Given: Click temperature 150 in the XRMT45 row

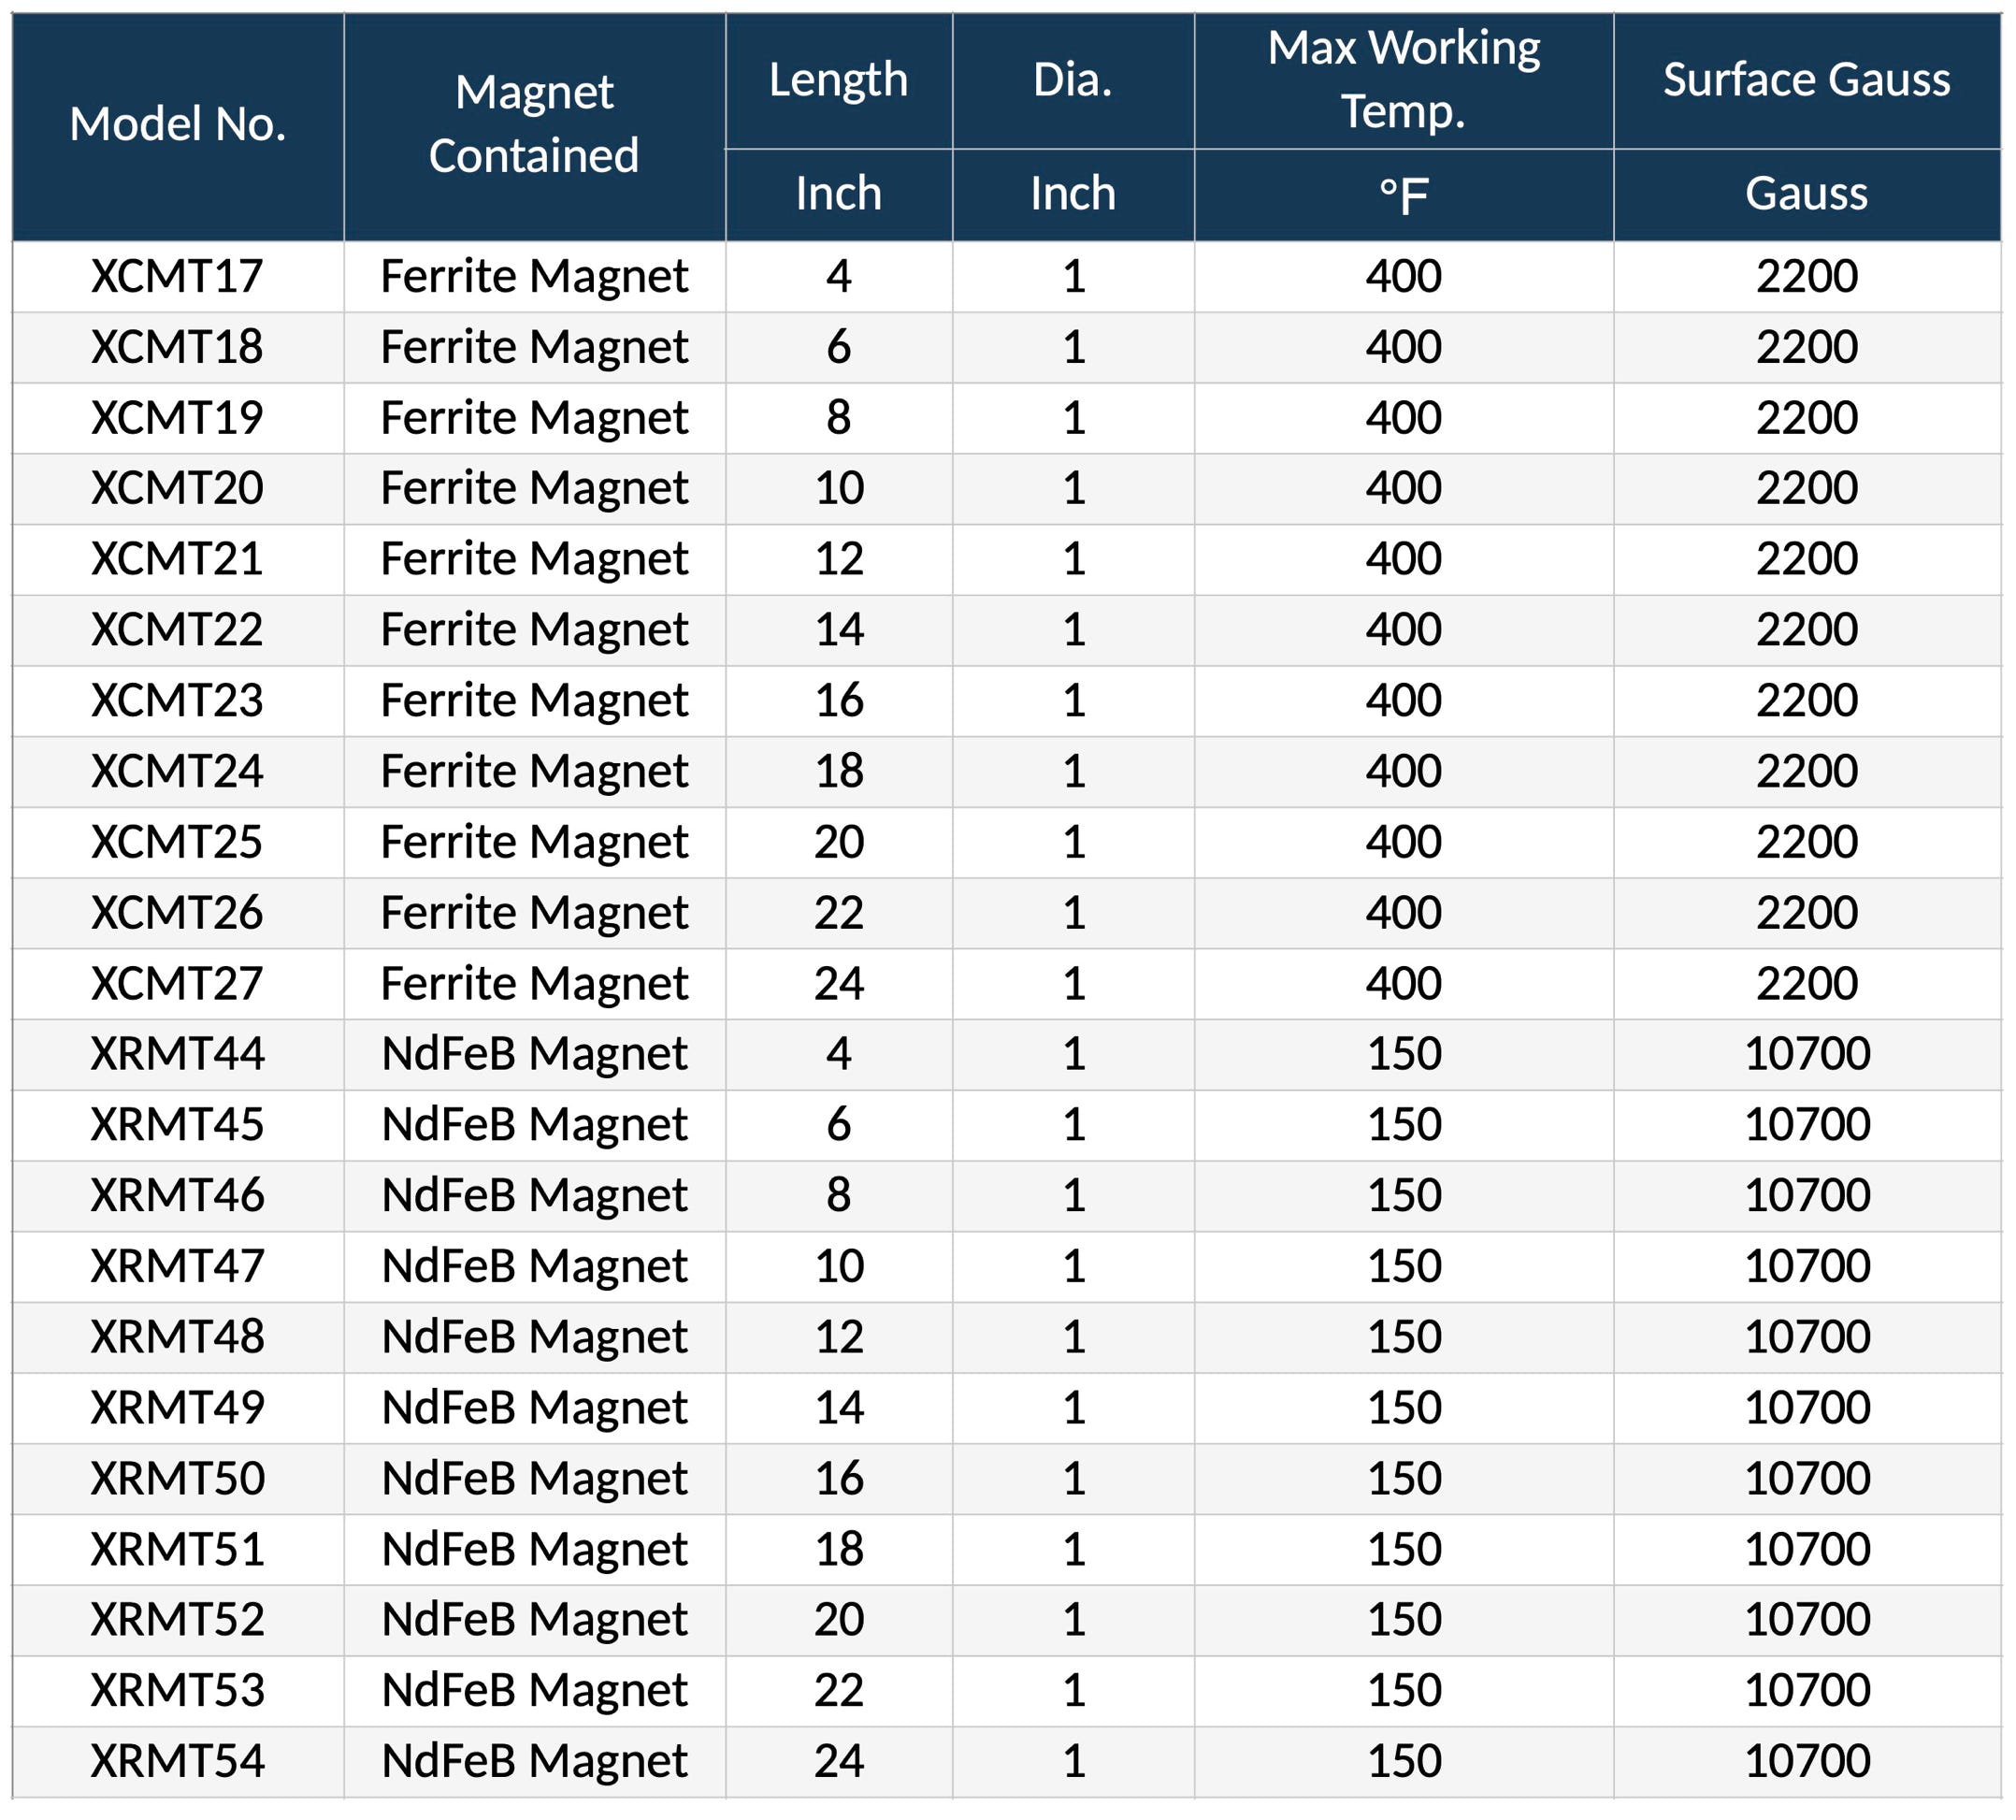Looking at the screenshot, I should click(1404, 1126).
